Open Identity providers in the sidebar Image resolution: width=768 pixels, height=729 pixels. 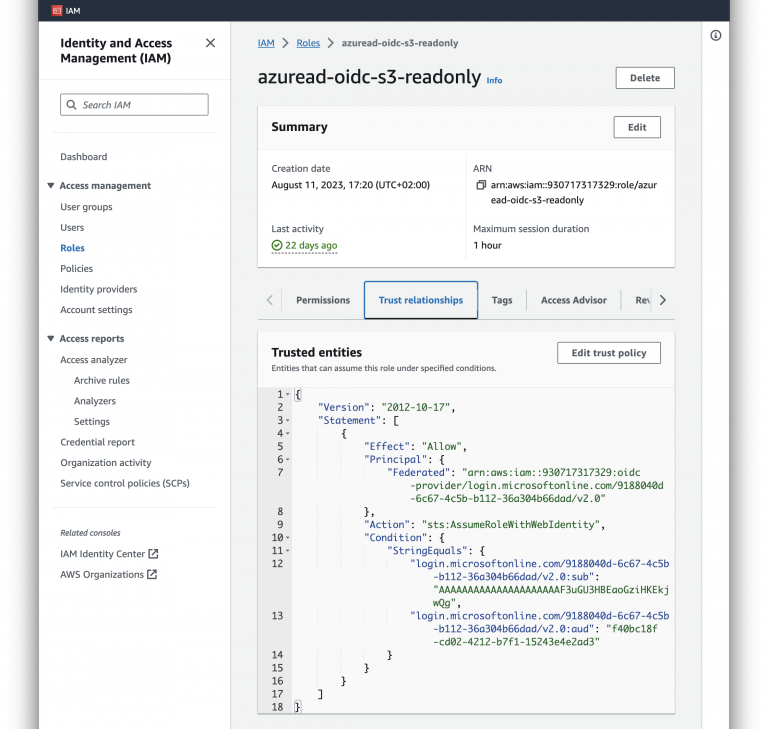click(x=99, y=289)
